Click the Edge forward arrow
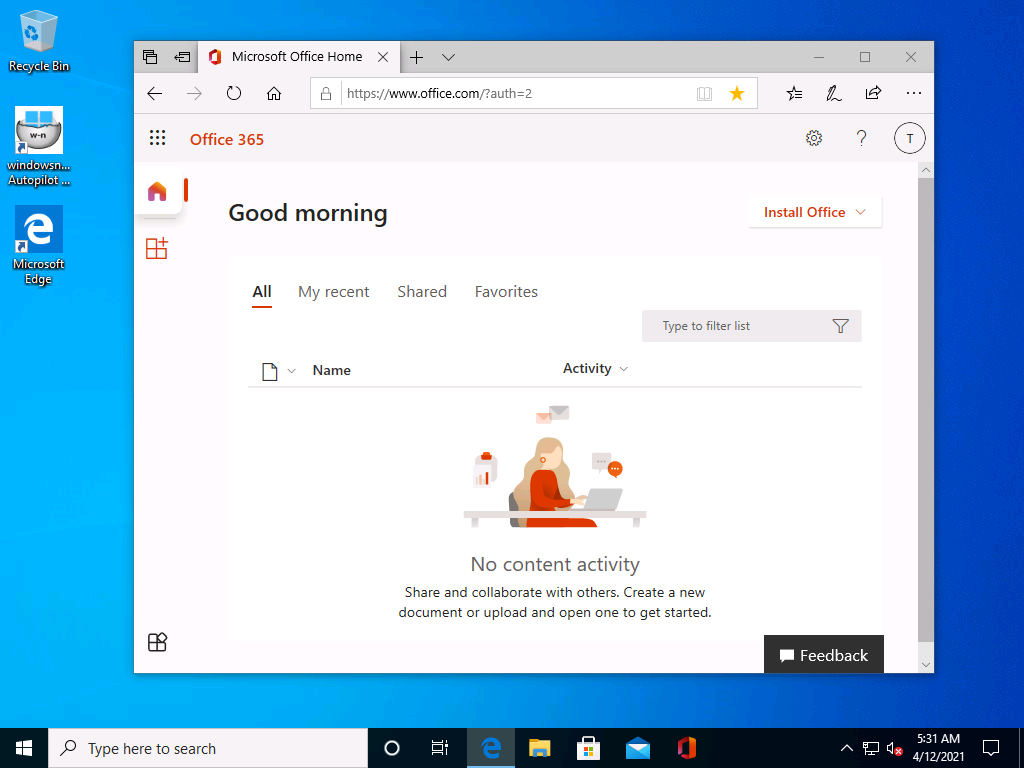 [x=194, y=93]
